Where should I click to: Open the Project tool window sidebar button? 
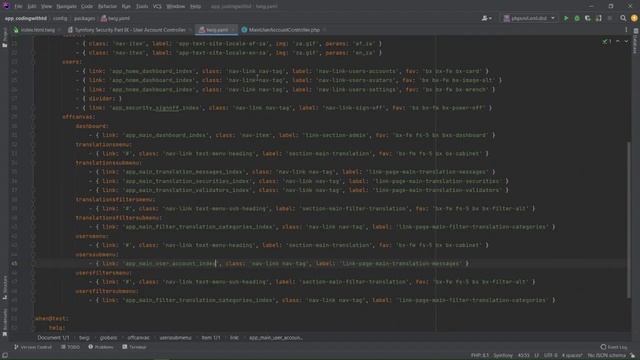point(4,38)
